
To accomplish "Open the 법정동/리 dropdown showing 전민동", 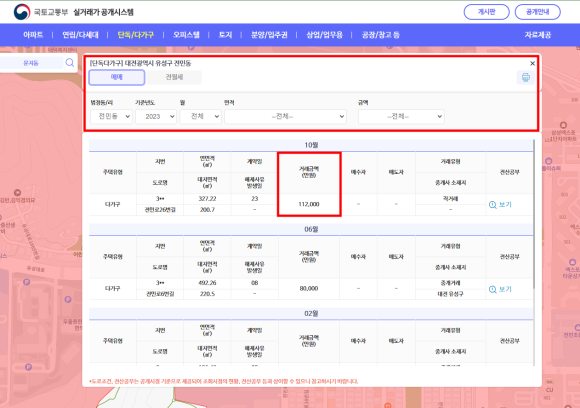I will [111, 117].
